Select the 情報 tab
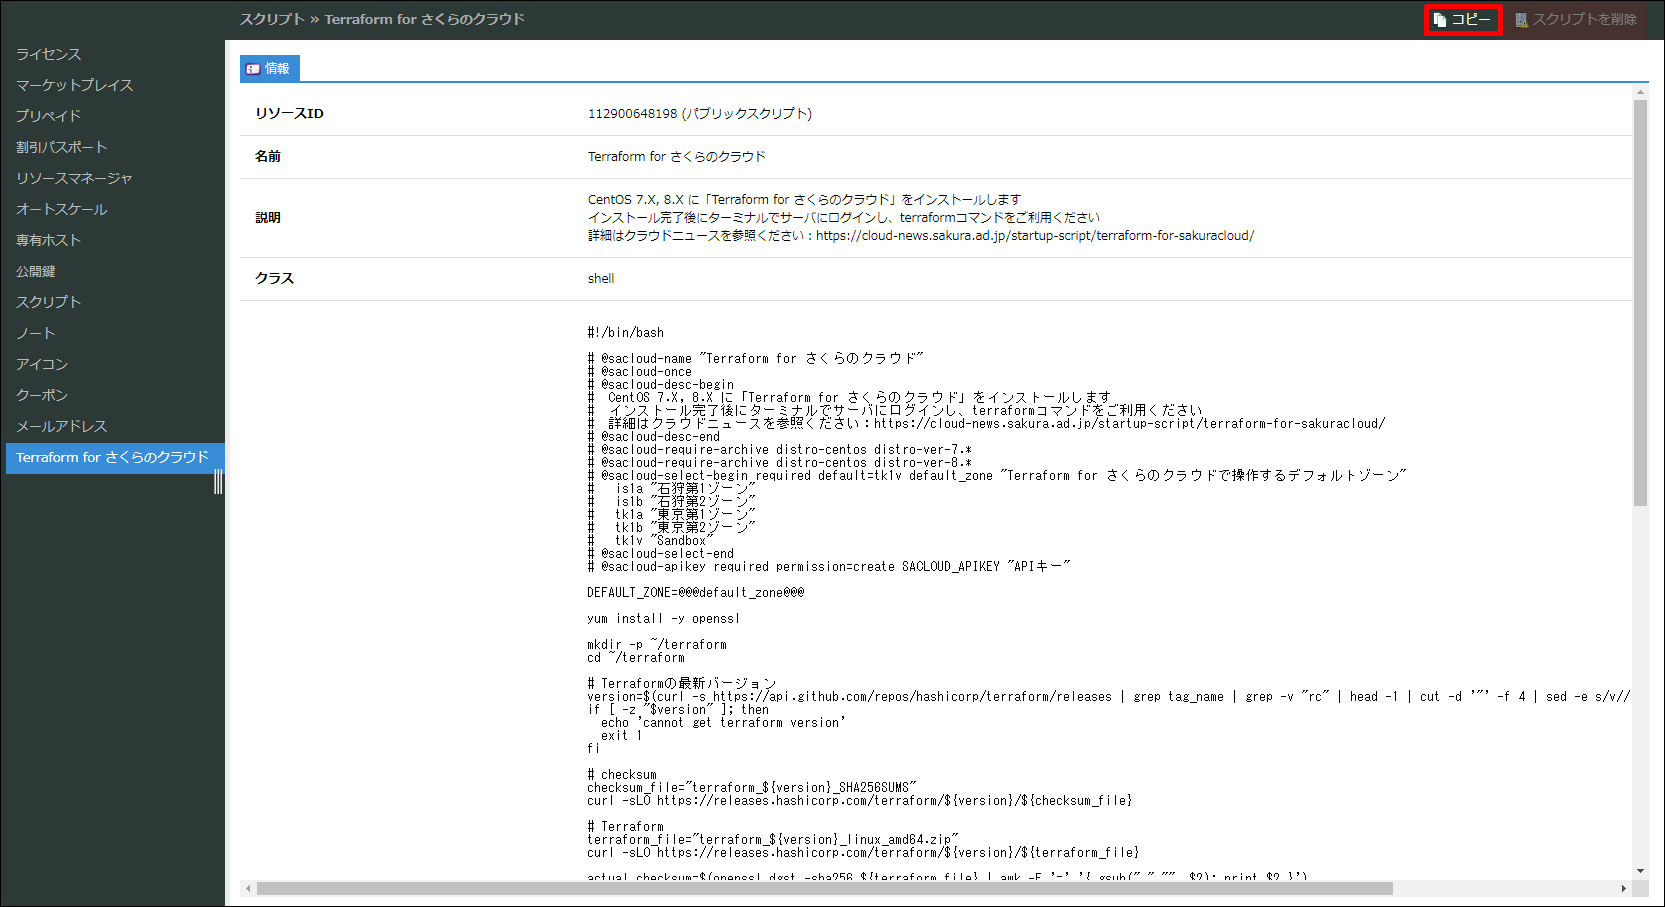 click(x=269, y=68)
